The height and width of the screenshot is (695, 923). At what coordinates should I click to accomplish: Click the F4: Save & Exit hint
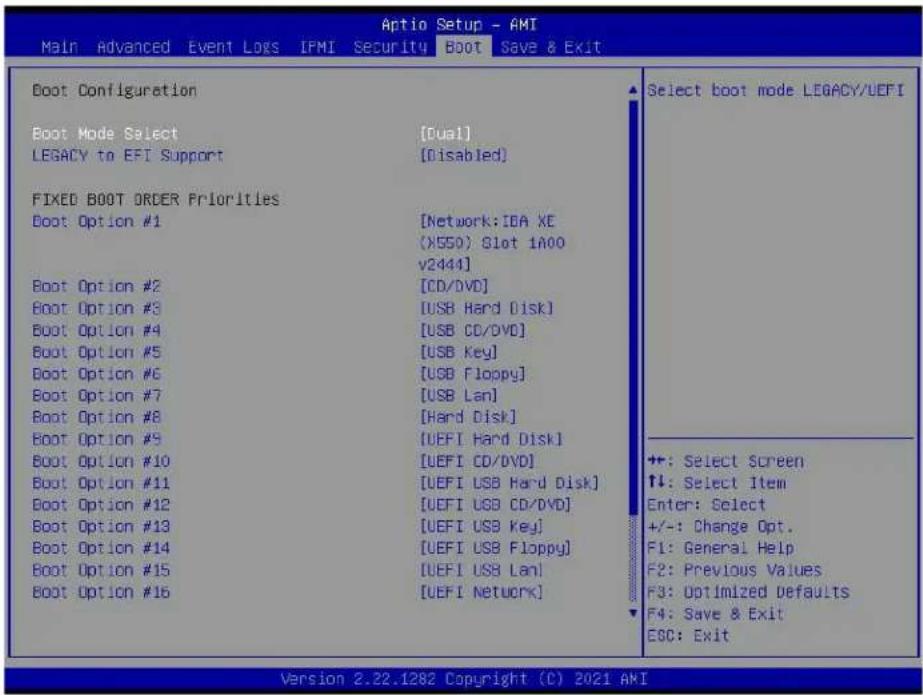pyautogui.click(x=716, y=614)
